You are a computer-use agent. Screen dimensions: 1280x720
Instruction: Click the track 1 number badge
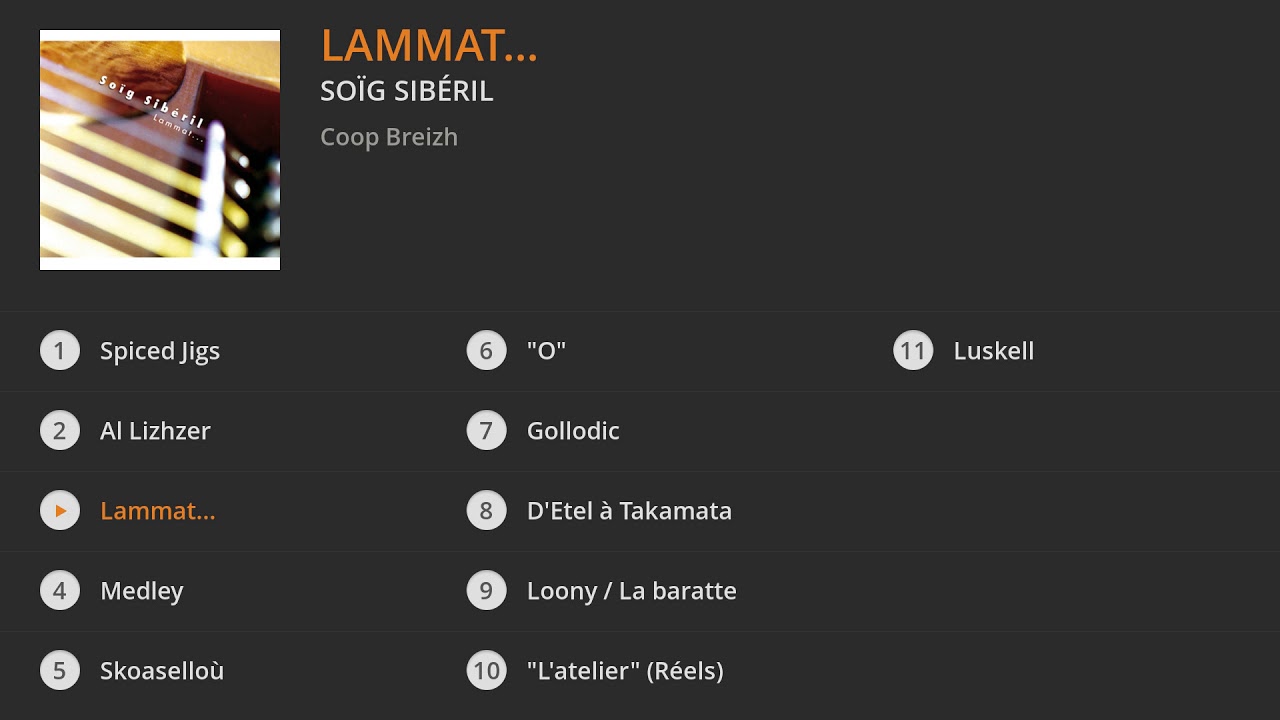60,351
